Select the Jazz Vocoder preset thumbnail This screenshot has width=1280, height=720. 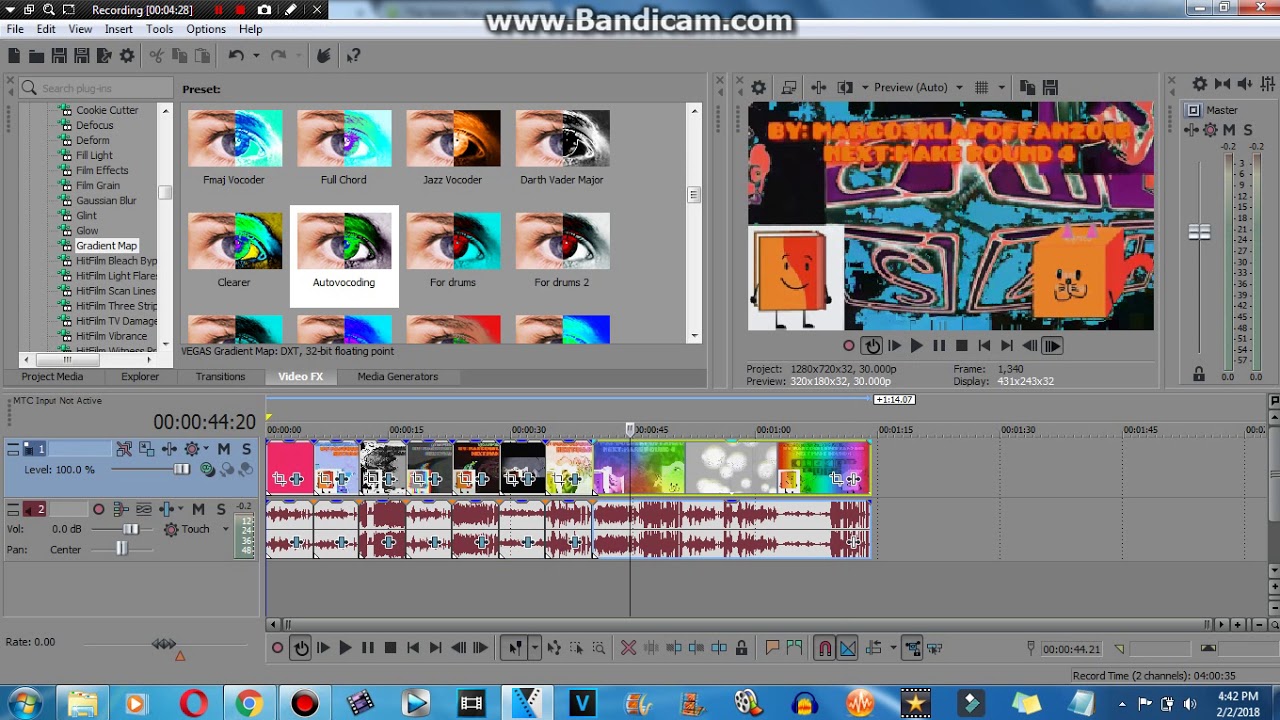pos(453,139)
